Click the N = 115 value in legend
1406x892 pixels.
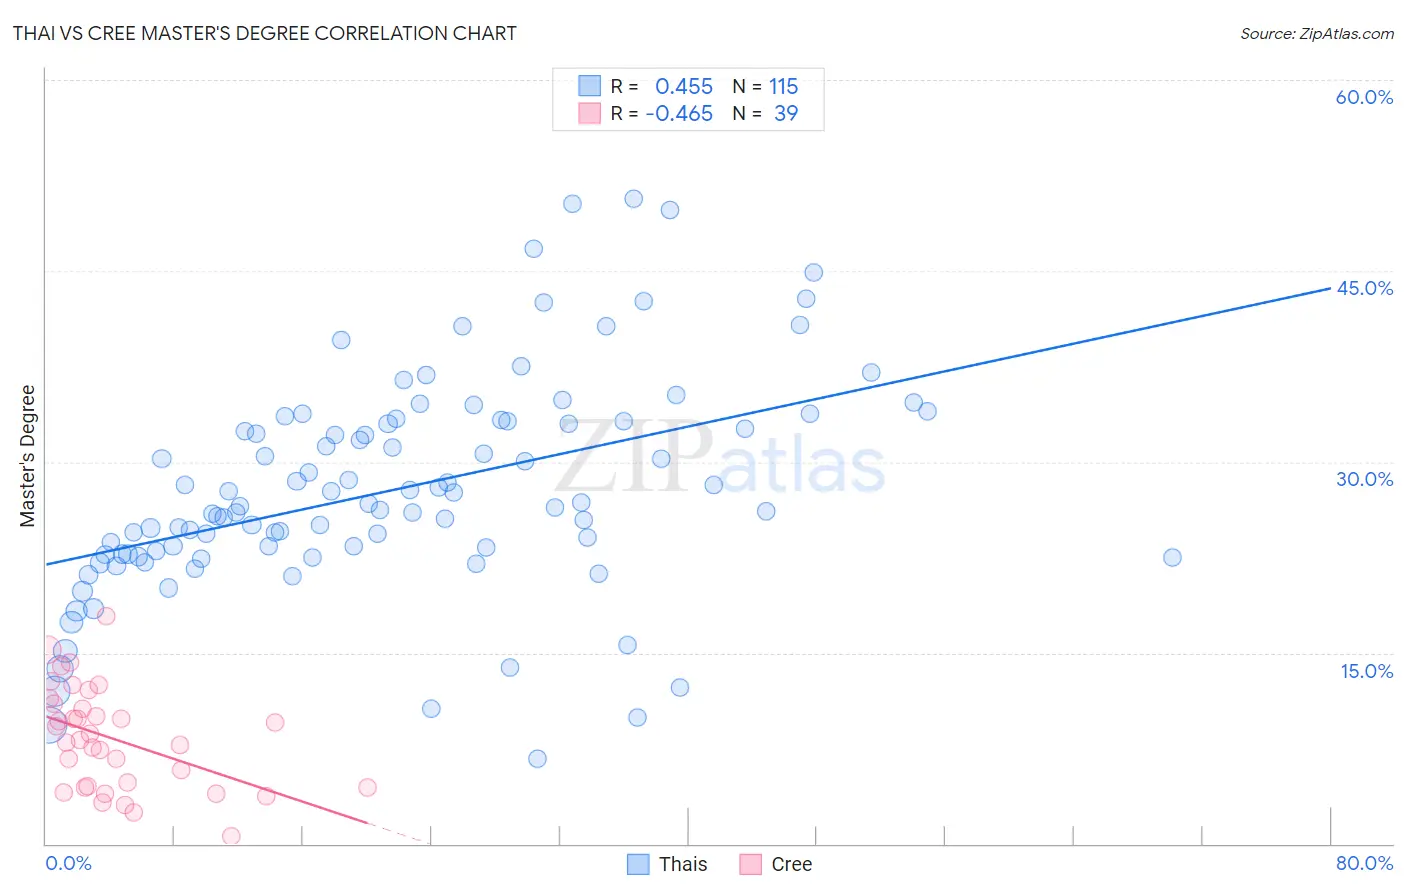765,86
